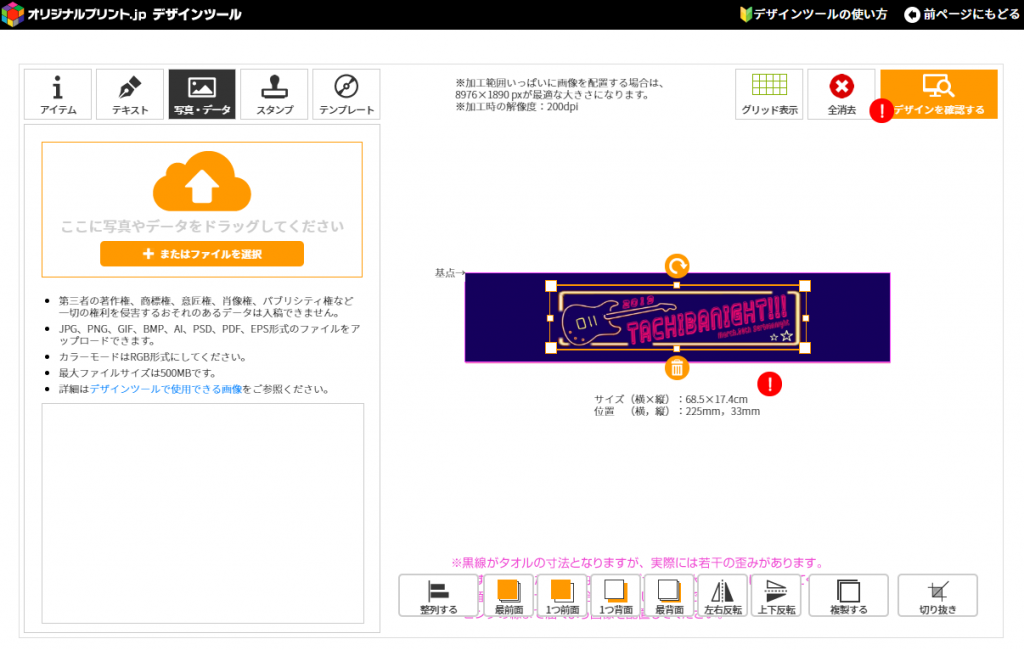
Task: Crop using 切り抜き button
Action: click(937, 596)
